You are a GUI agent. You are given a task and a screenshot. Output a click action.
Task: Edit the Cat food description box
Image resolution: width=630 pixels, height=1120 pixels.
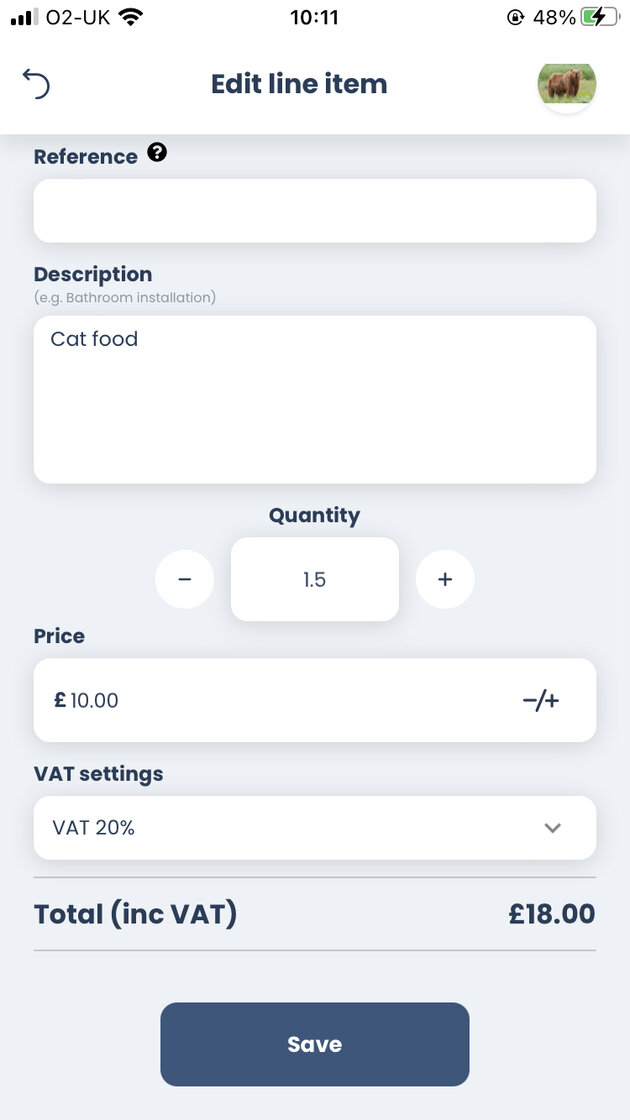pyautogui.click(x=314, y=400)
